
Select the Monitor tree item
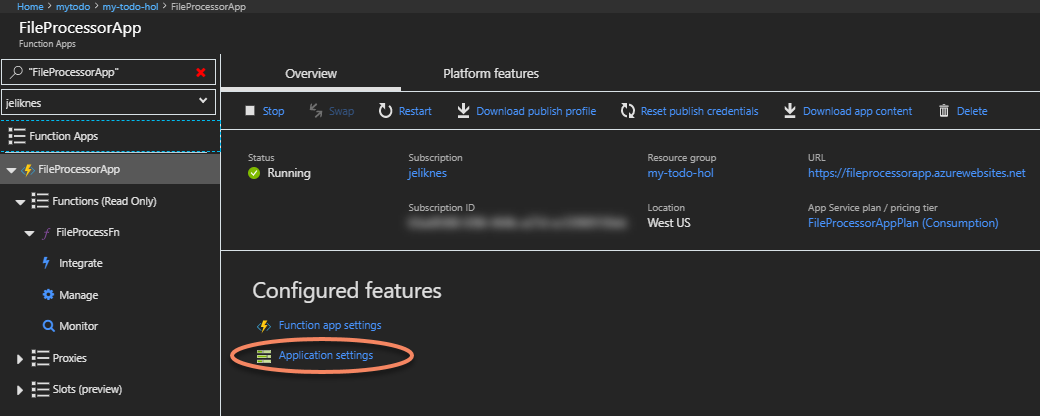pos(78,326)
